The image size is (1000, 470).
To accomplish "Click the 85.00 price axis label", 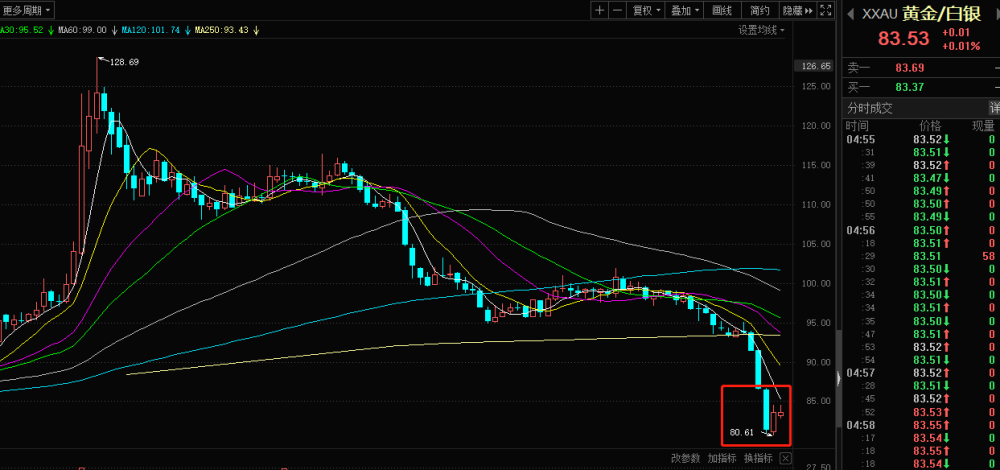I will click(819, 401).
